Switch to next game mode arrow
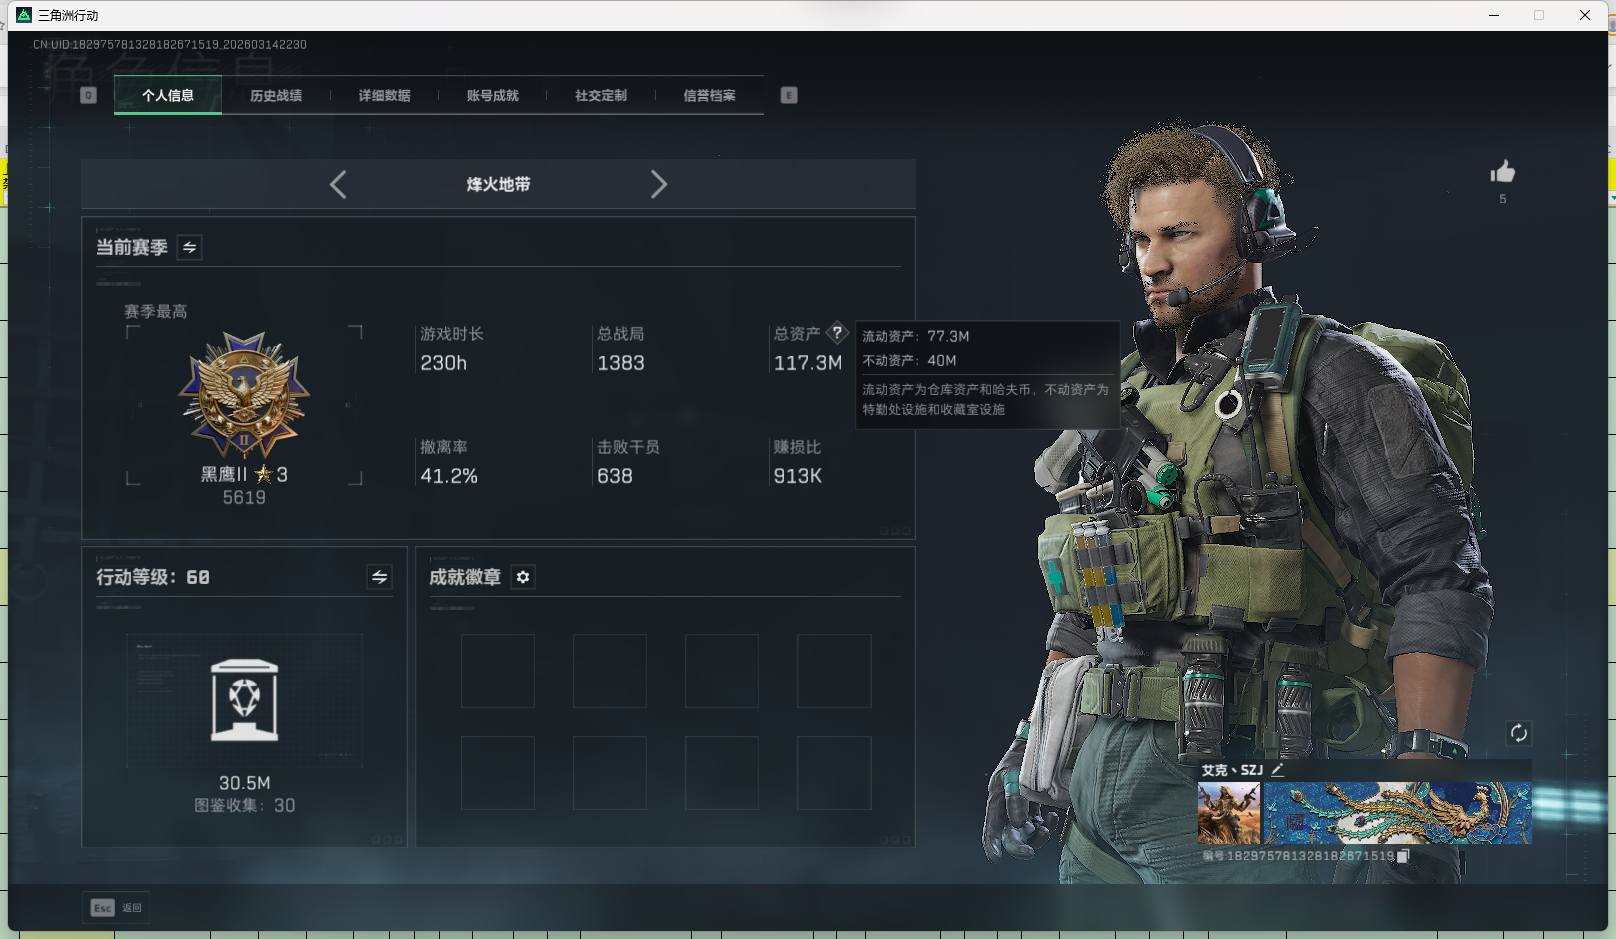The height and width of the screenshot is (939, 1616). (658, 184)
